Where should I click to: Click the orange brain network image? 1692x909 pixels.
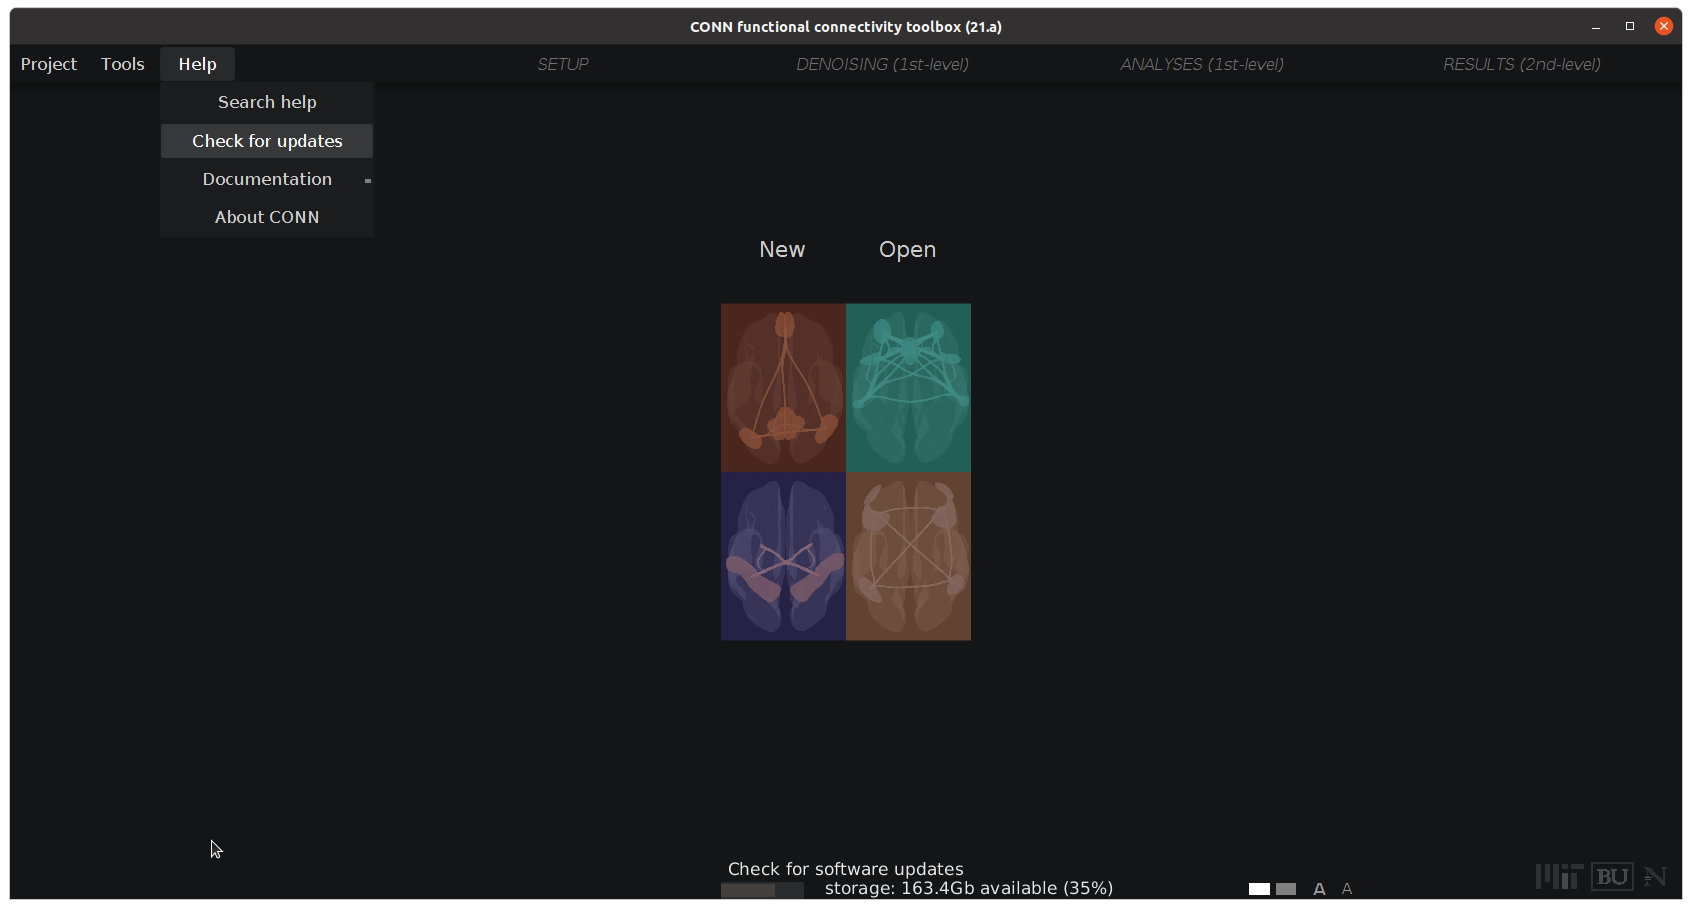[783, 388]
